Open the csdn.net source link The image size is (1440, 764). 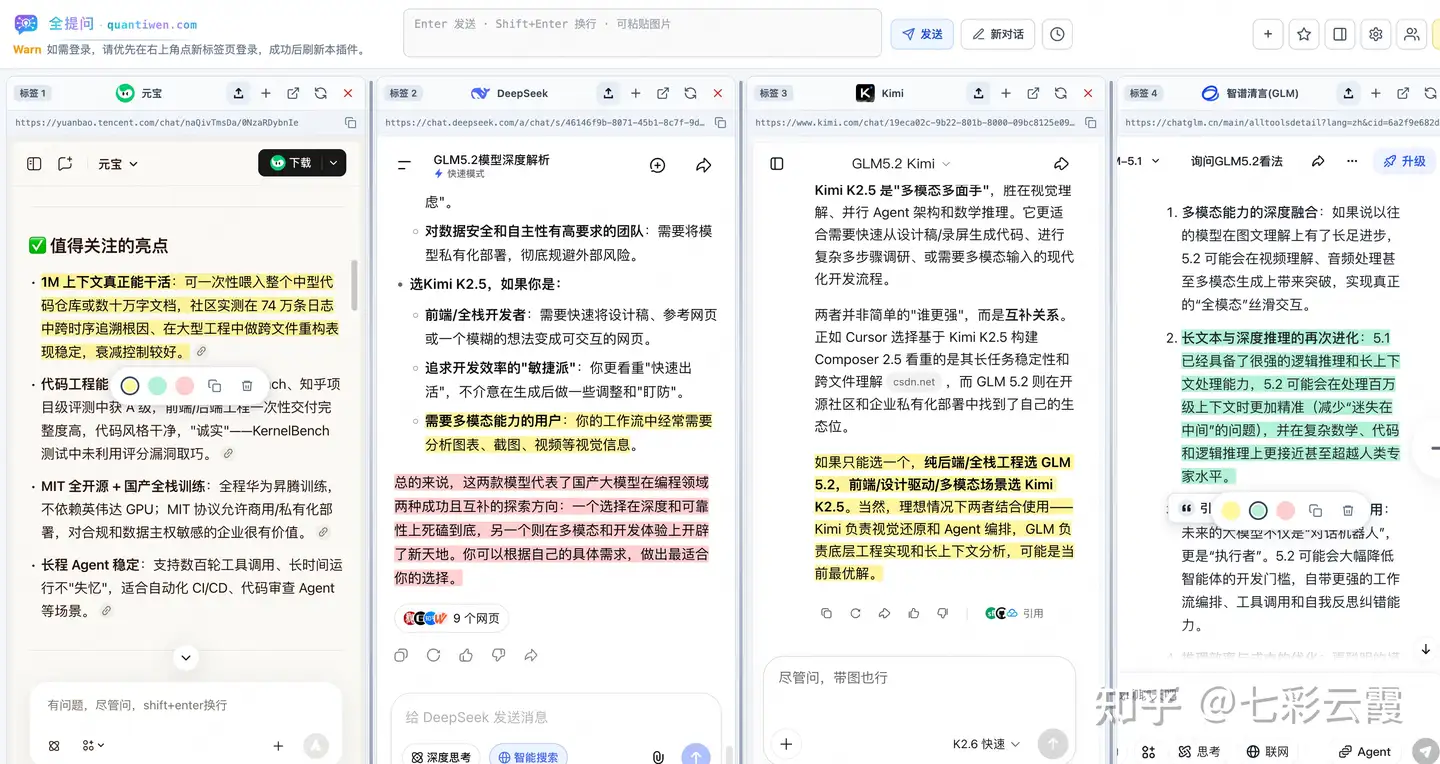914,381
